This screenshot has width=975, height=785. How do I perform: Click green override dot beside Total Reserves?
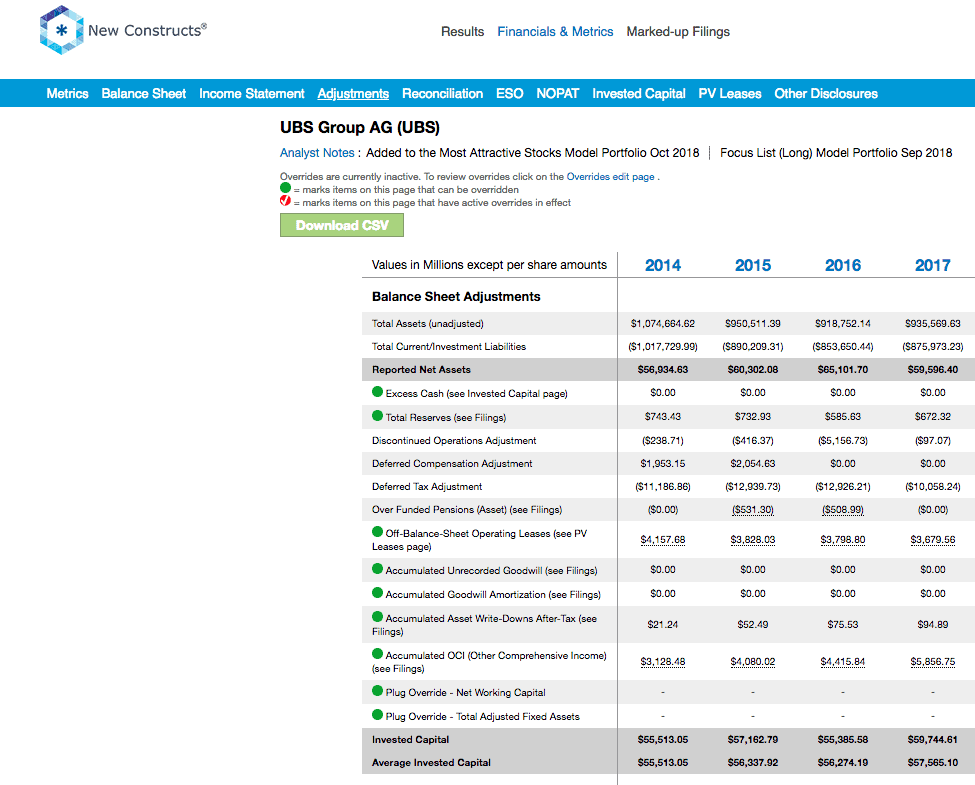click(377, 416)
